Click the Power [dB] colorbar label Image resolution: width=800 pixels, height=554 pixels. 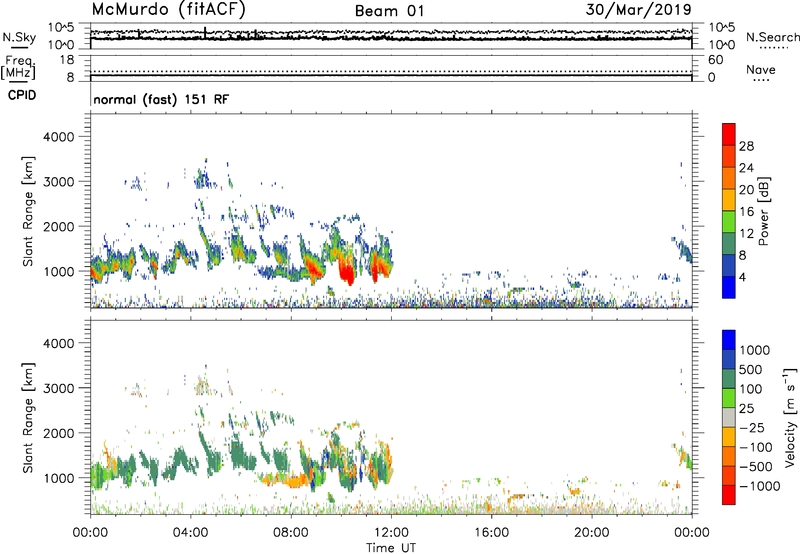(x=763, y=211)
